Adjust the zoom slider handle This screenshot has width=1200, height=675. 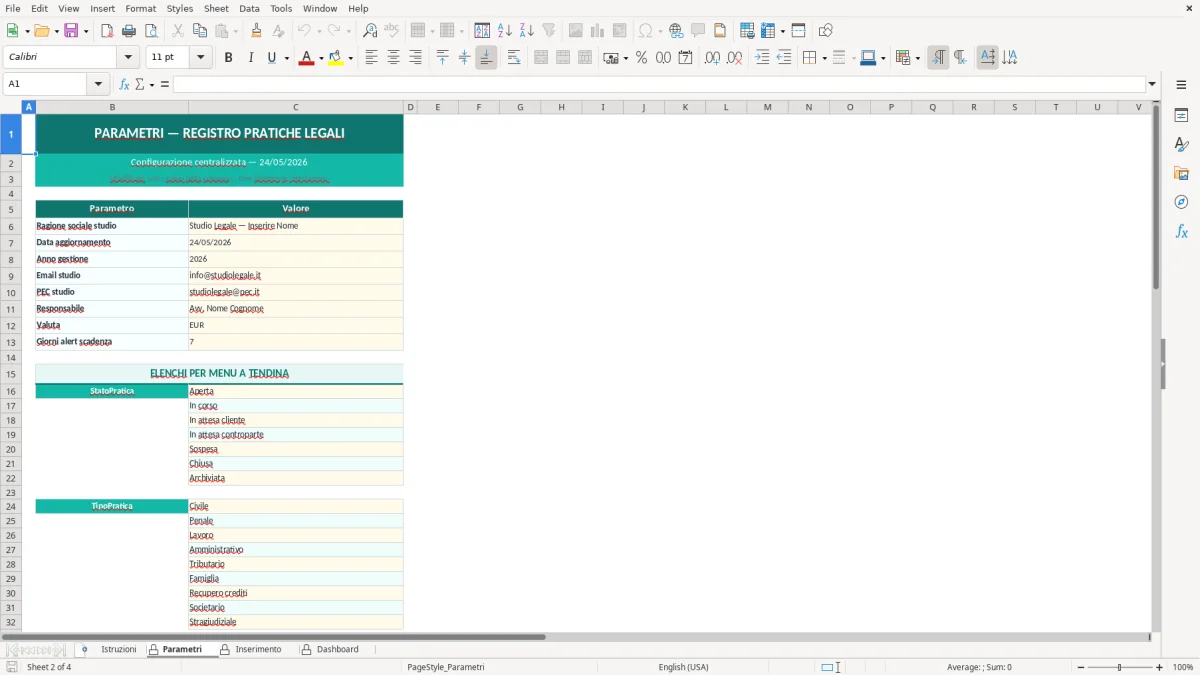(1119, 667)
